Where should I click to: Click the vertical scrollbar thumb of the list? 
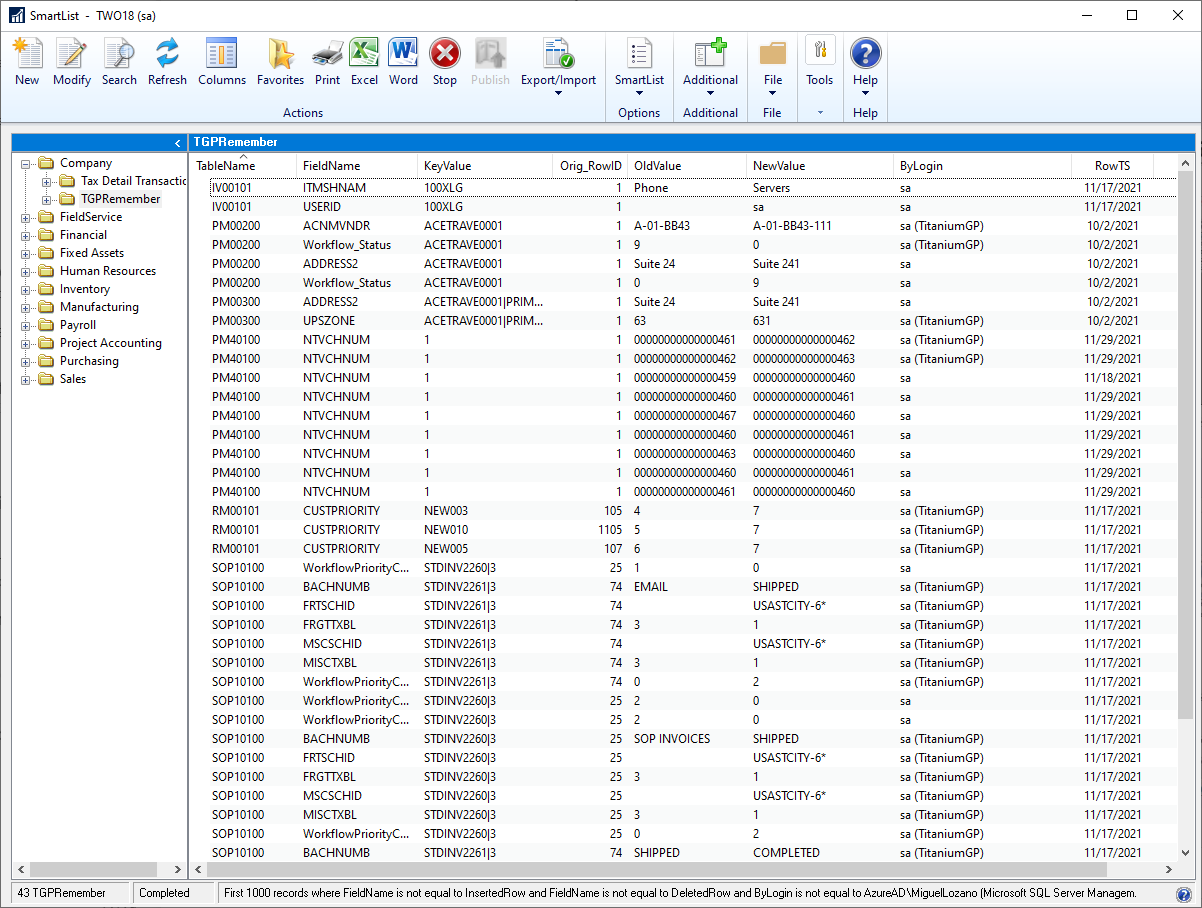[1186, 445]
